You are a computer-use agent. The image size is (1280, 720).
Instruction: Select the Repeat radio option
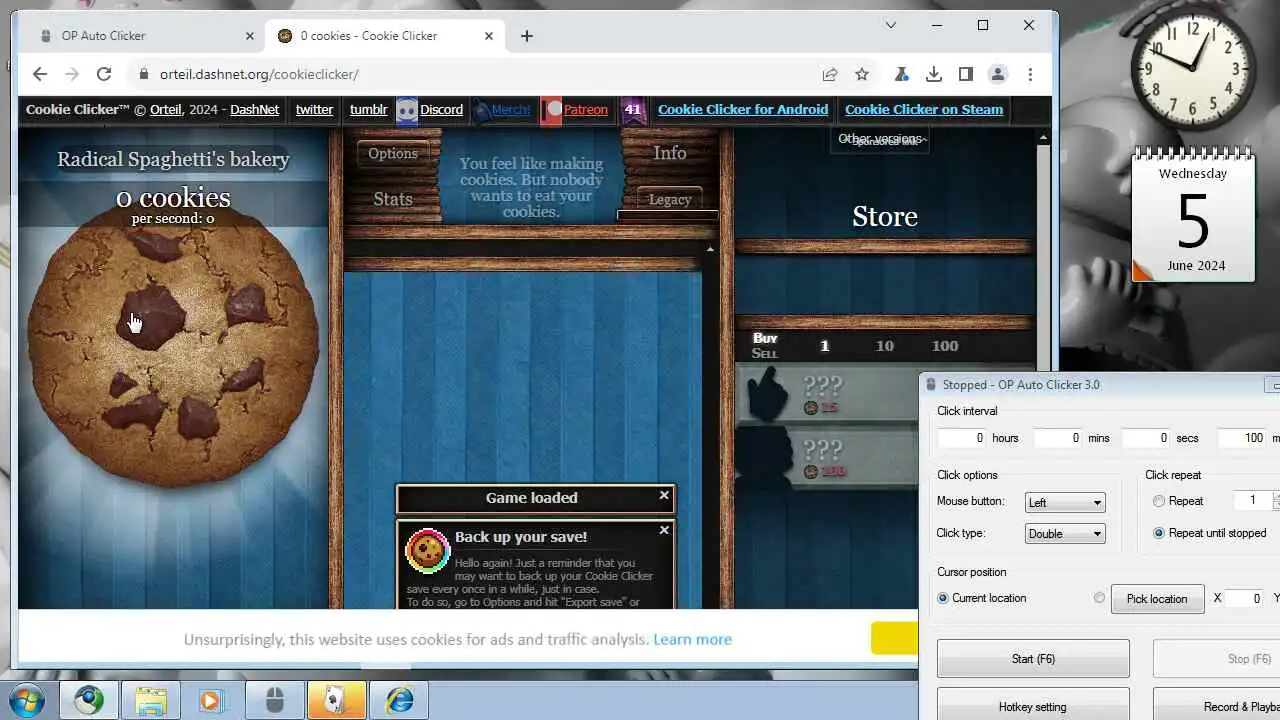pyautogui.click(x=1159, y=501)
